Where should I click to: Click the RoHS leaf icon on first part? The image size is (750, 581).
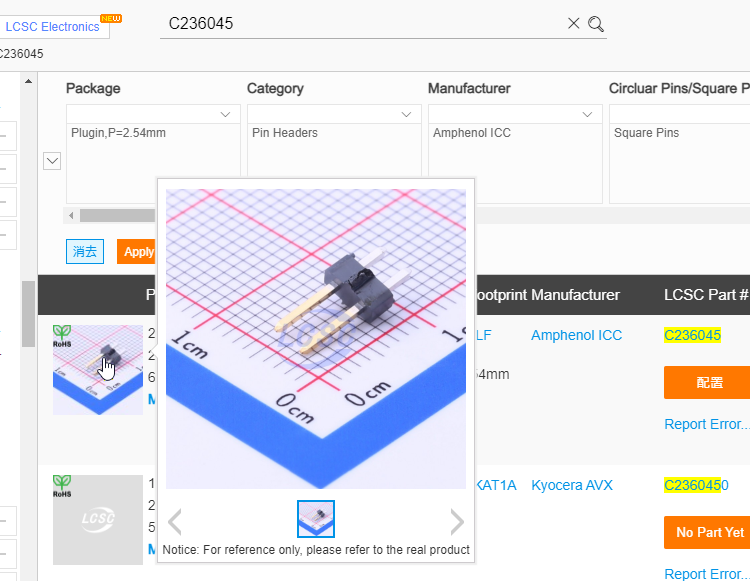point(62,336)
